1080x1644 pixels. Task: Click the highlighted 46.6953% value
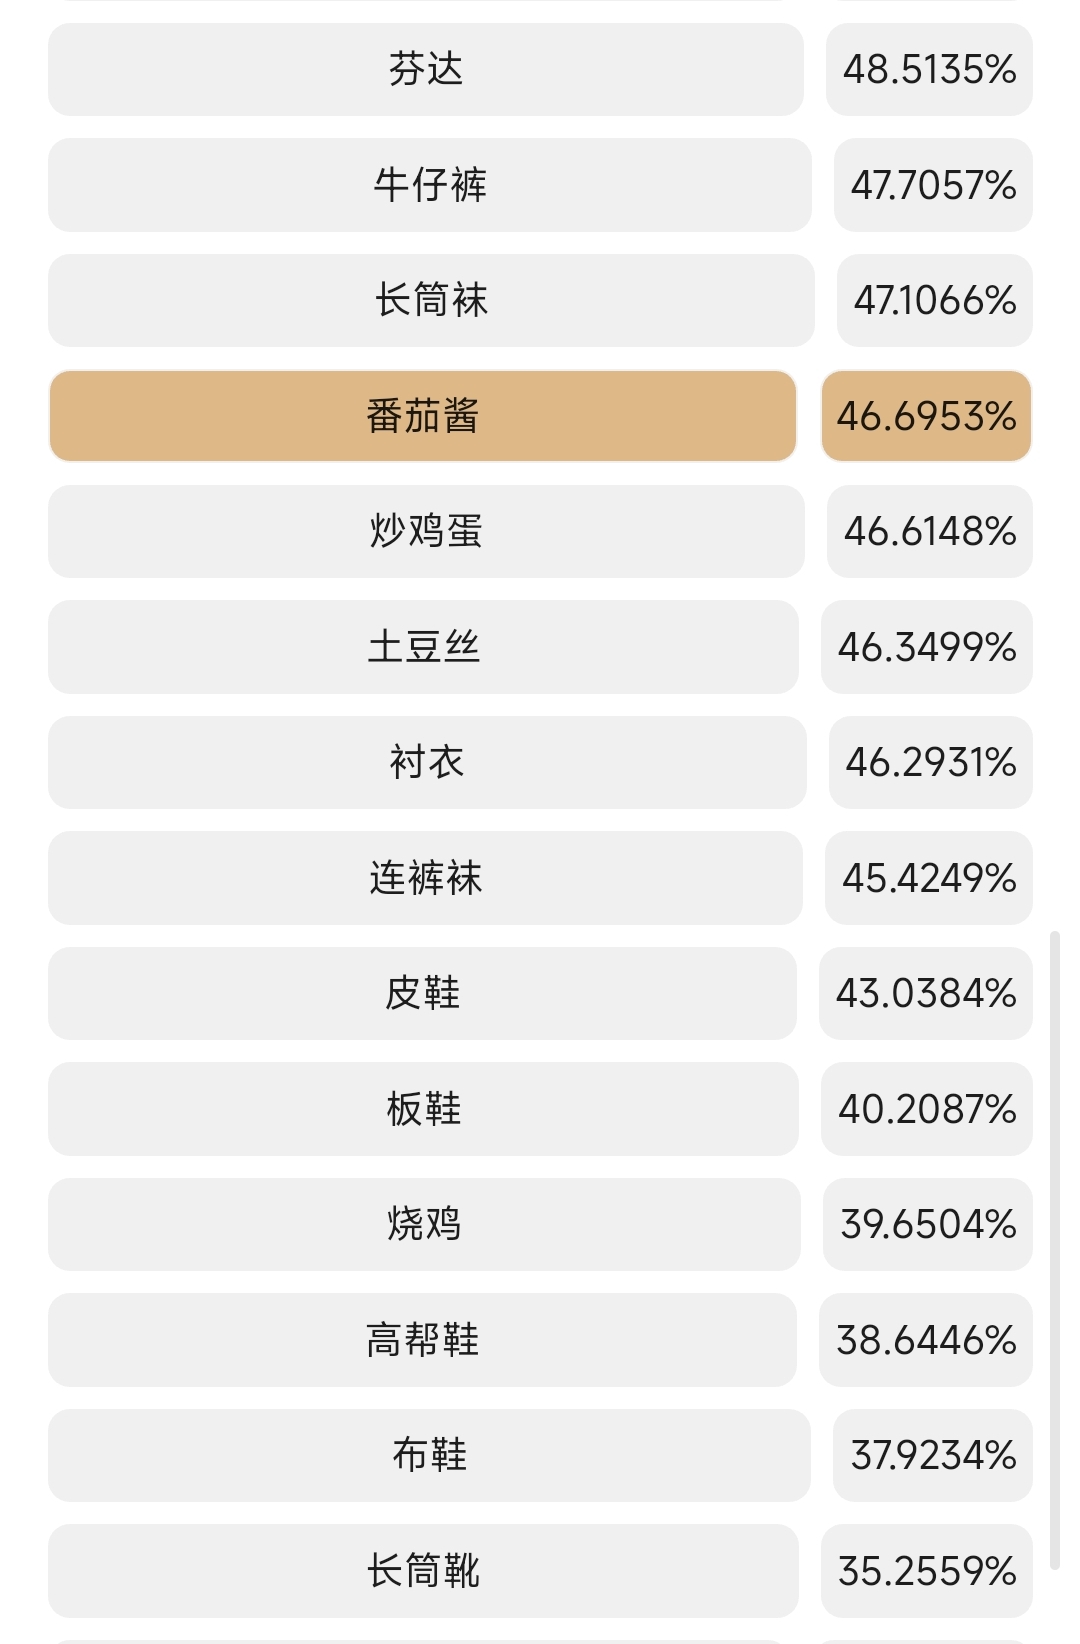926,416
